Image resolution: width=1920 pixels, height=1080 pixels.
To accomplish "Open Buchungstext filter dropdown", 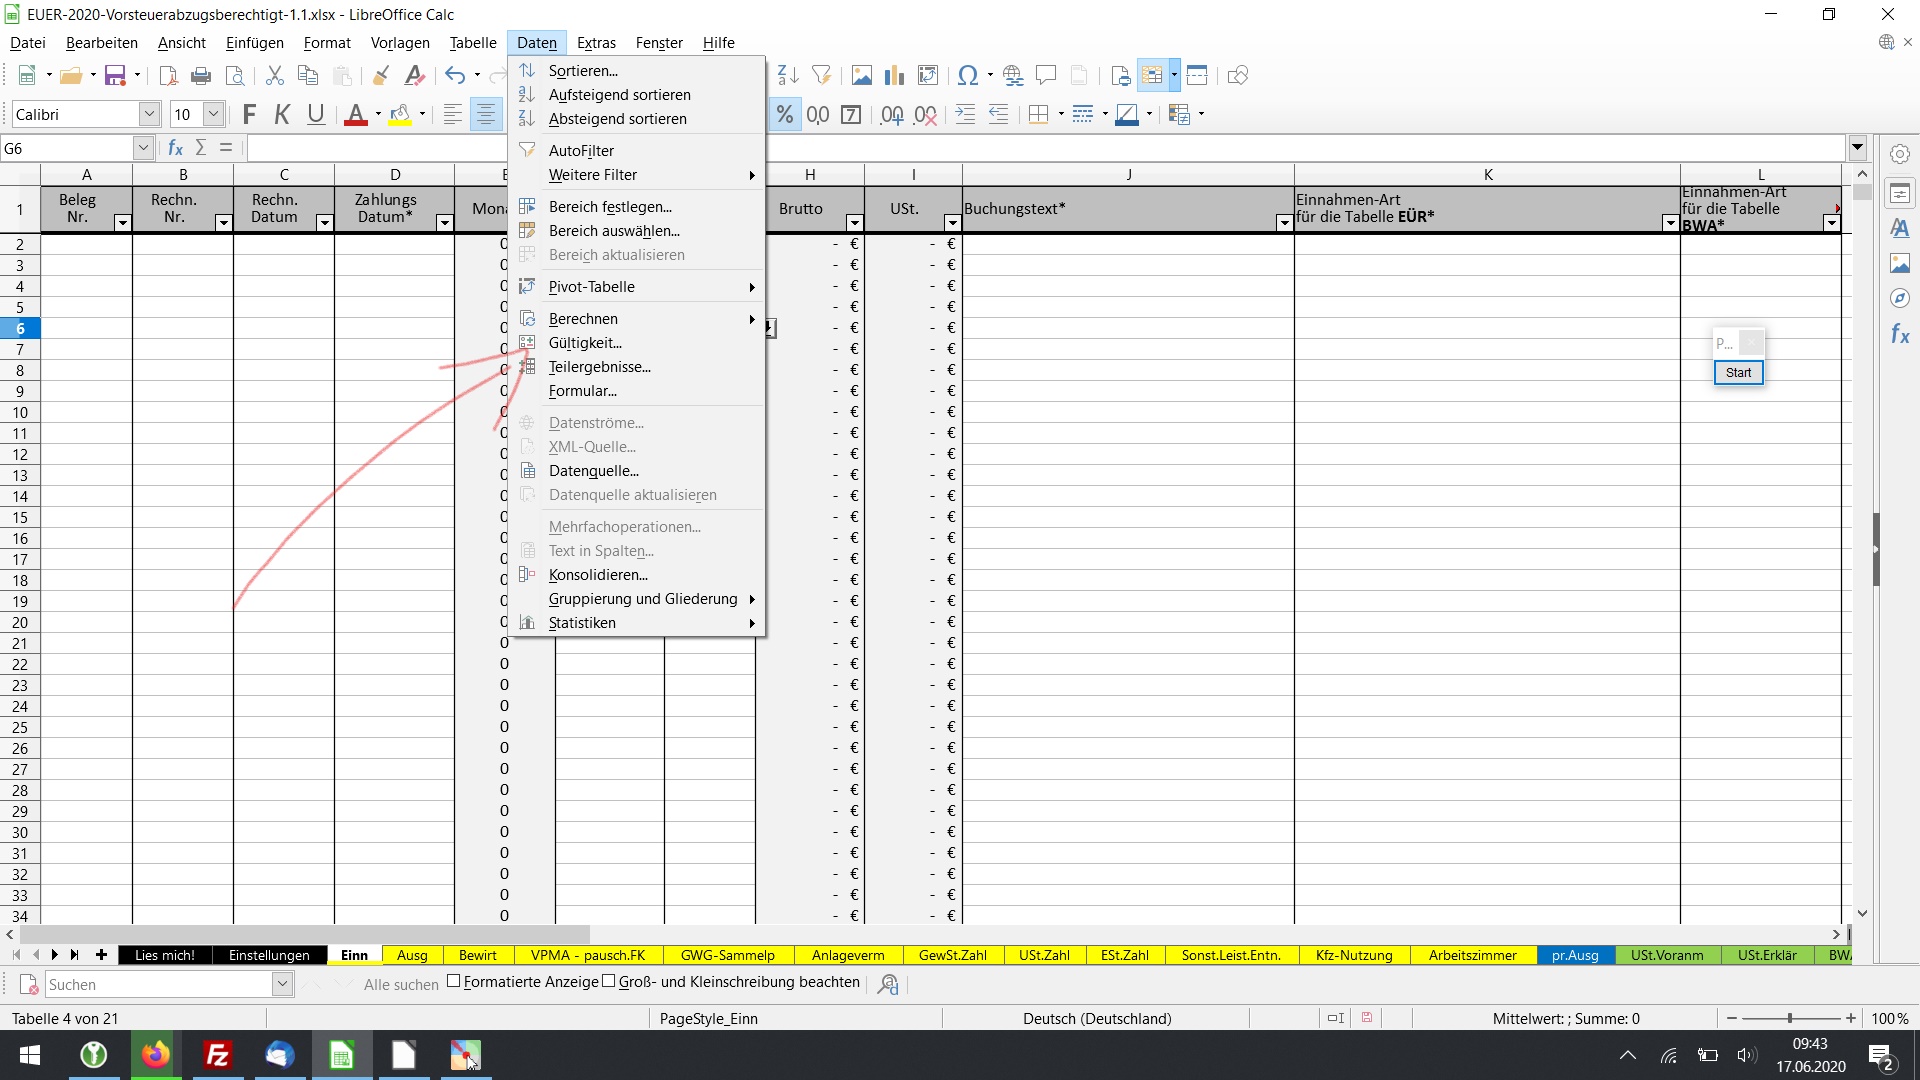I will (1284, 223).
